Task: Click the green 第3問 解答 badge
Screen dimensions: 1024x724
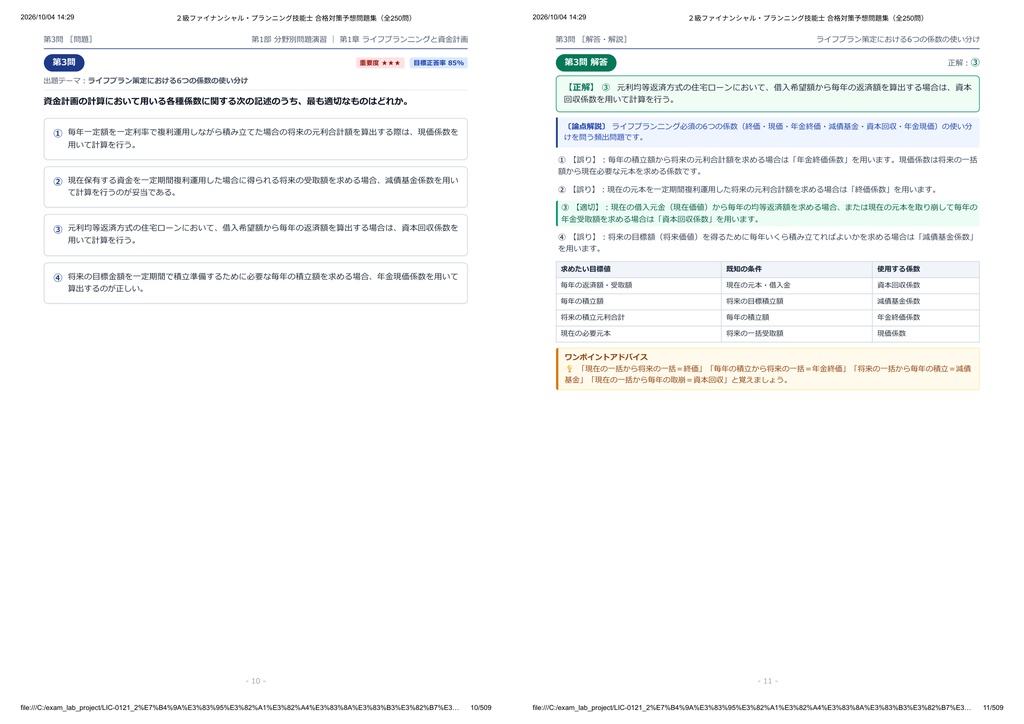Action: (x=586, y=63)
